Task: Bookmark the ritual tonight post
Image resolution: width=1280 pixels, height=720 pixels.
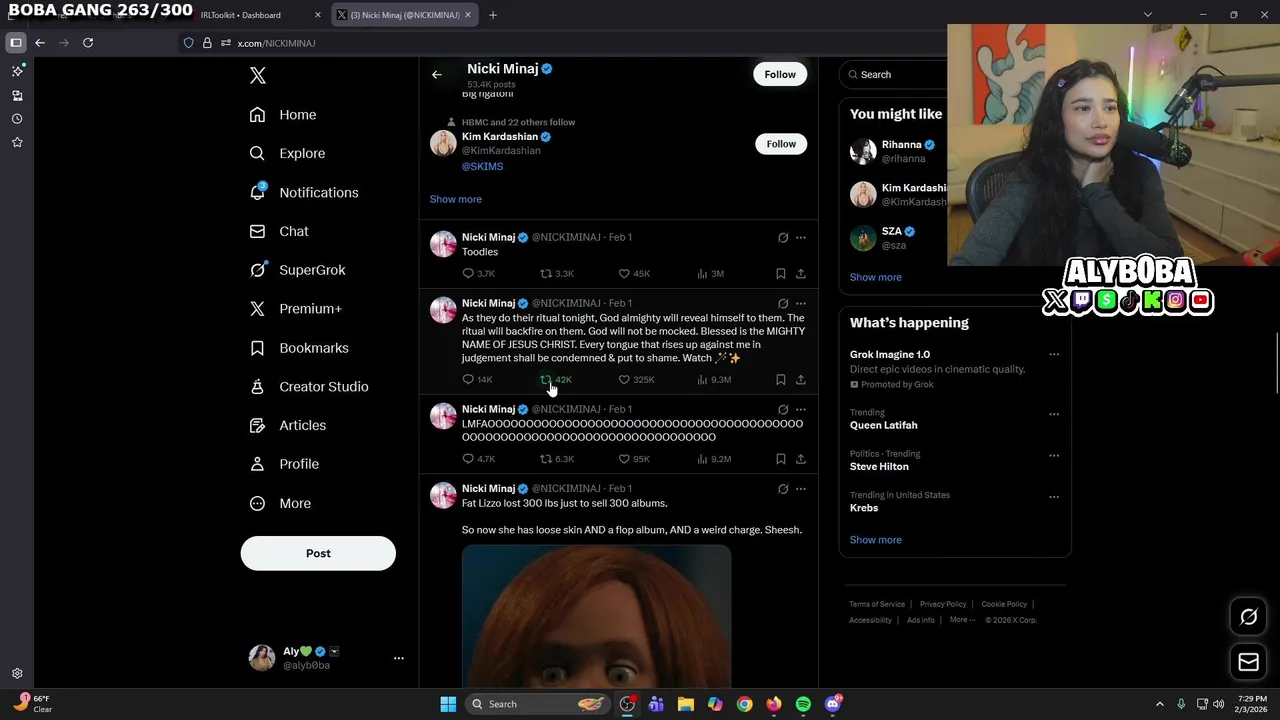Action: click(781, 380)
